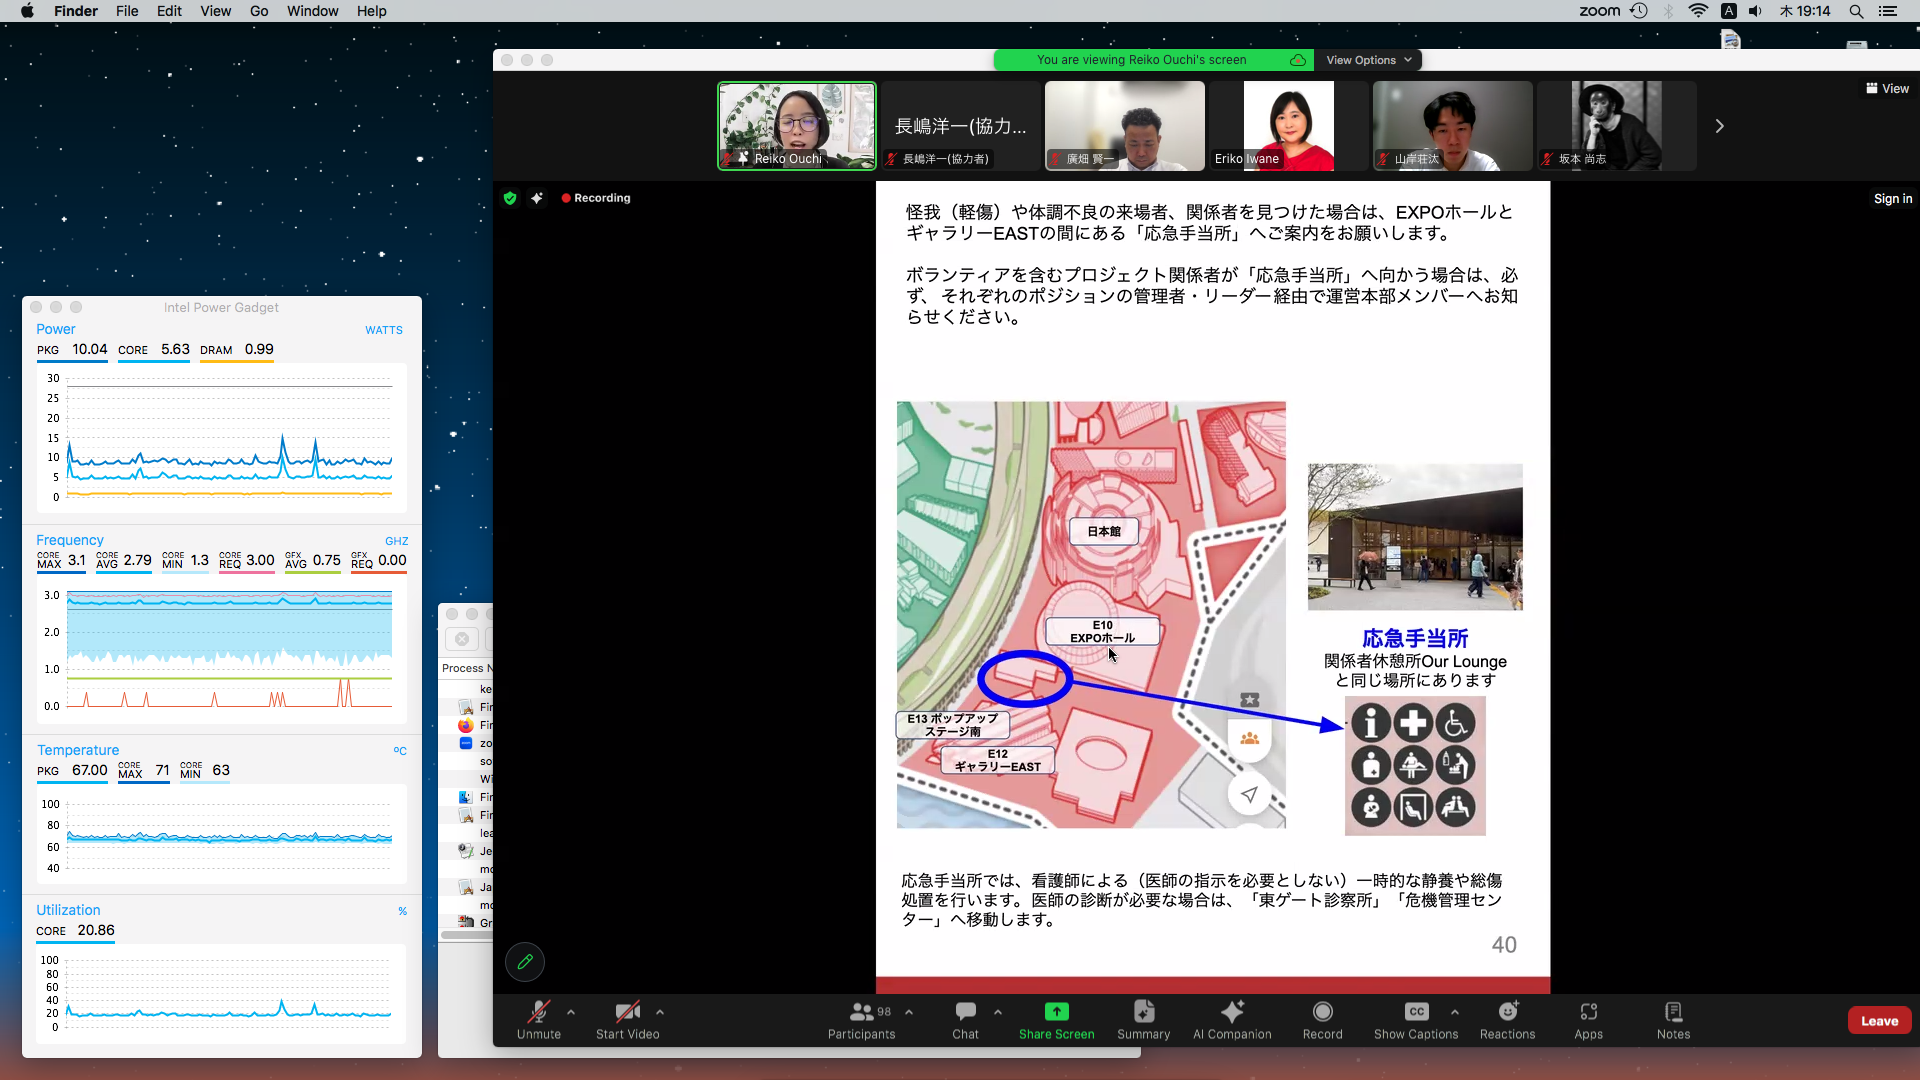Expand the View Options dropdown
Screen dimensions: 1920x1080
click(x=1368, y=60)
